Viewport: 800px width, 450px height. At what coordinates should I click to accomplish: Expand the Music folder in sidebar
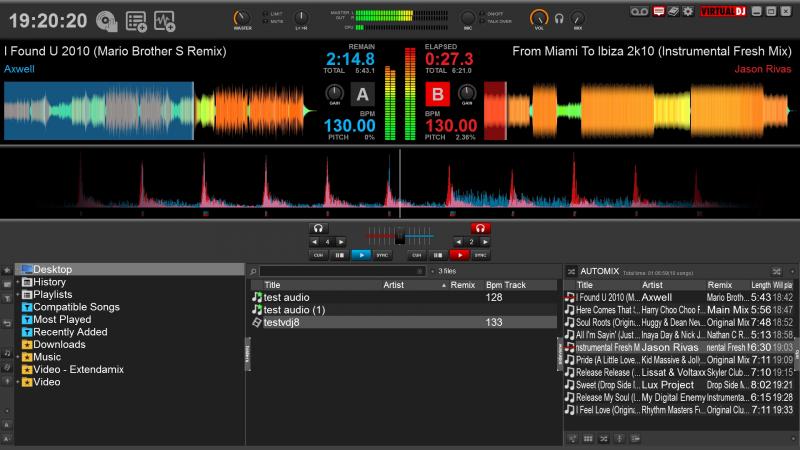[x=17, y=357]
